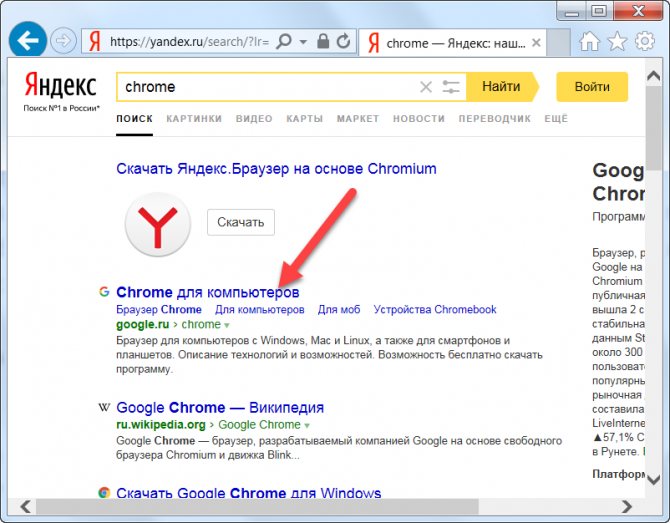The height and width of the screenshot is (523, 670).
Task: Open 'Google Chrome — Википедия' result
Action: click(220, 408)
